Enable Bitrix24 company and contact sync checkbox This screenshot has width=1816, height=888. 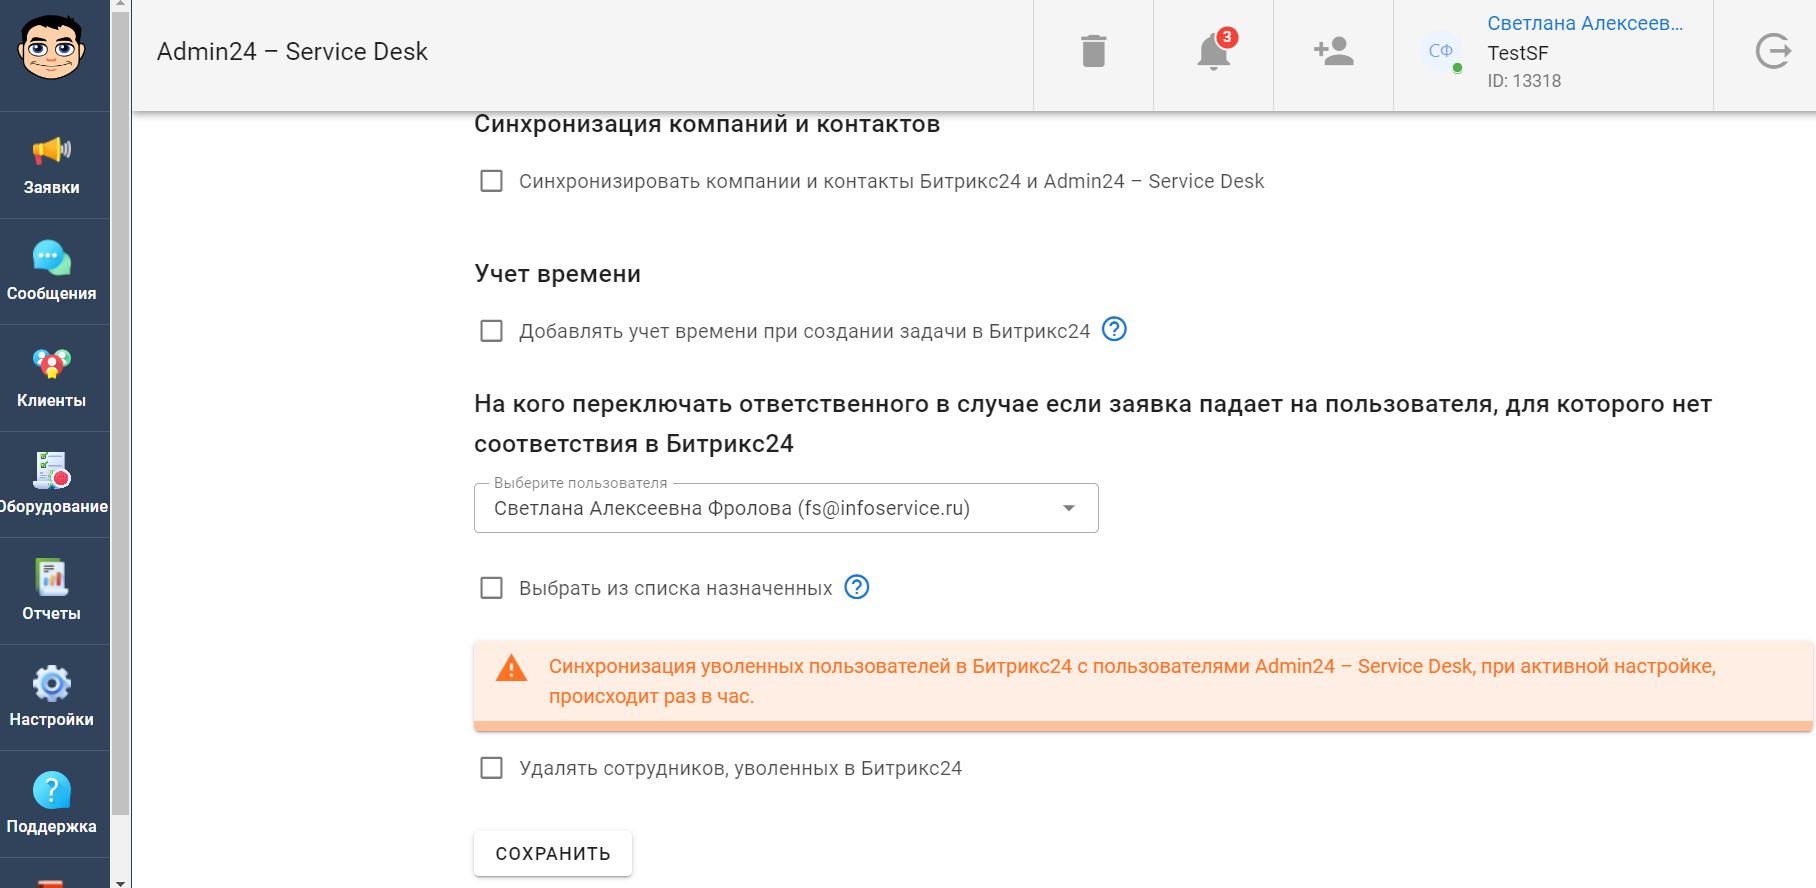click(491, 181)
